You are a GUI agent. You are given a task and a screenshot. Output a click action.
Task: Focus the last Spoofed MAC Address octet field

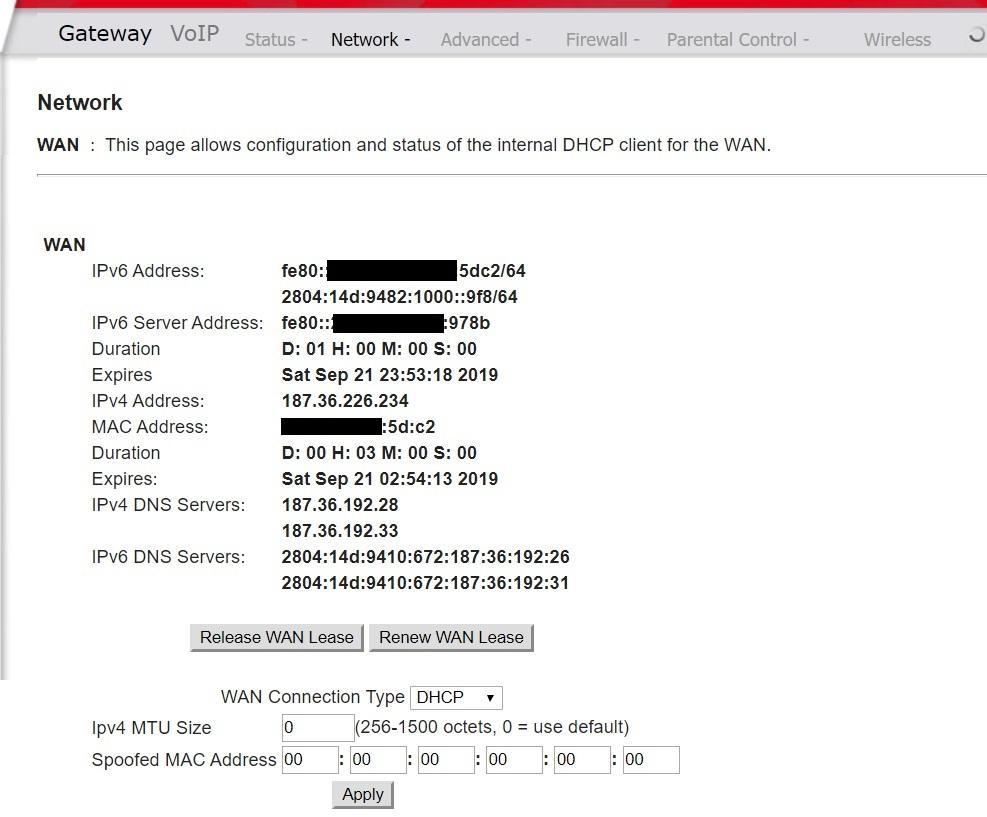coord(650,760)
